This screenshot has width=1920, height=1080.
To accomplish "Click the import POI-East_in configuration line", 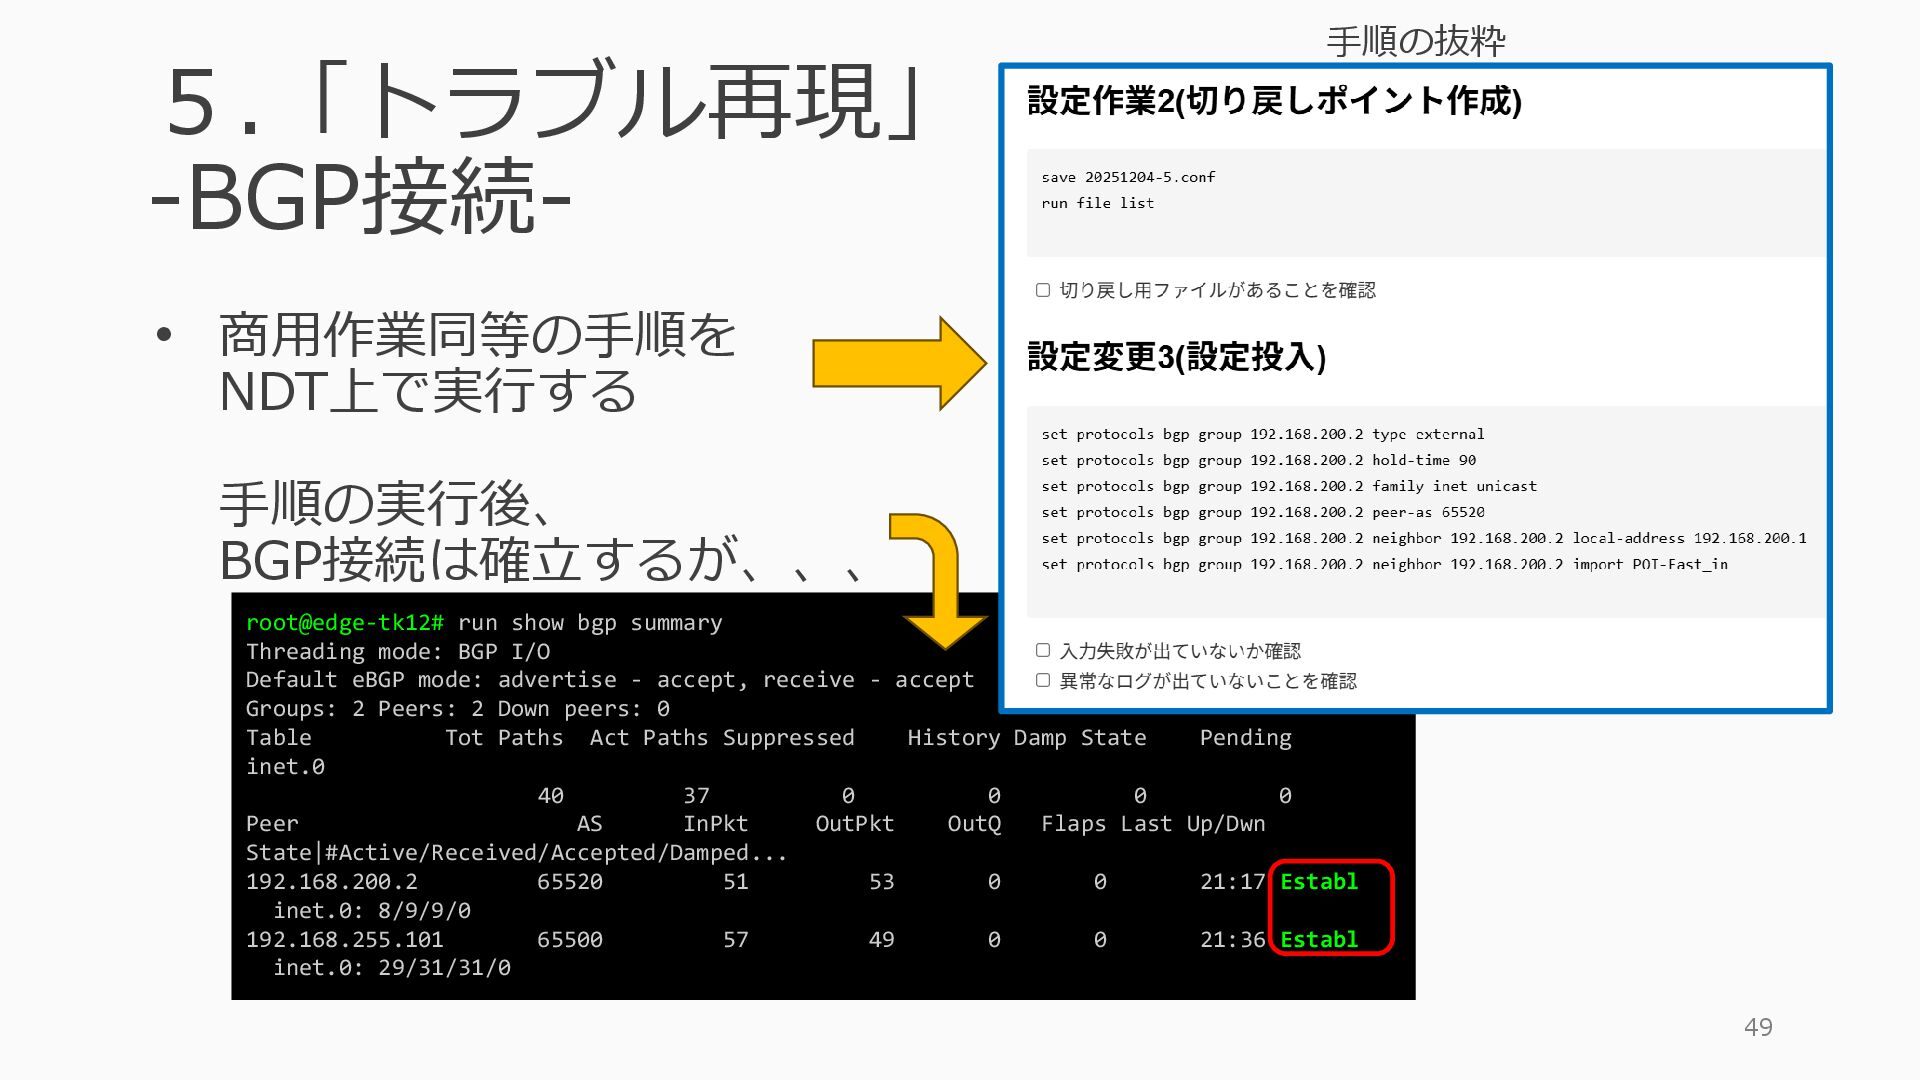I will [1384, 564].
